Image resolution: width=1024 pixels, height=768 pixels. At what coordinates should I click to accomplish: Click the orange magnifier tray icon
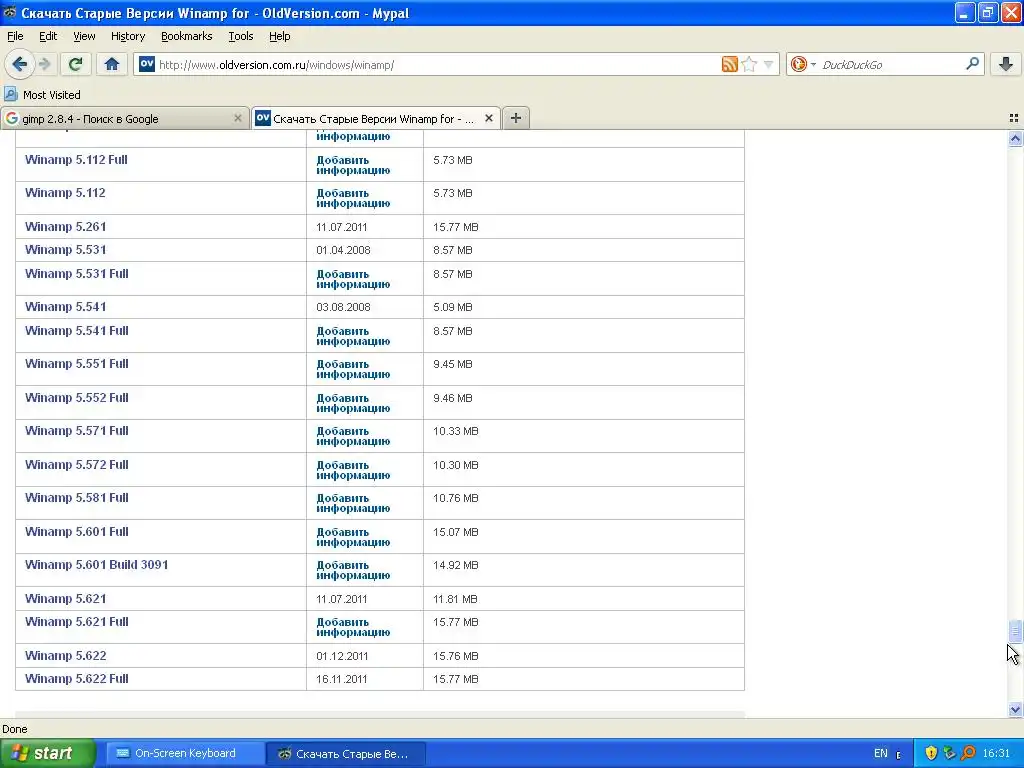coord(968,753)
